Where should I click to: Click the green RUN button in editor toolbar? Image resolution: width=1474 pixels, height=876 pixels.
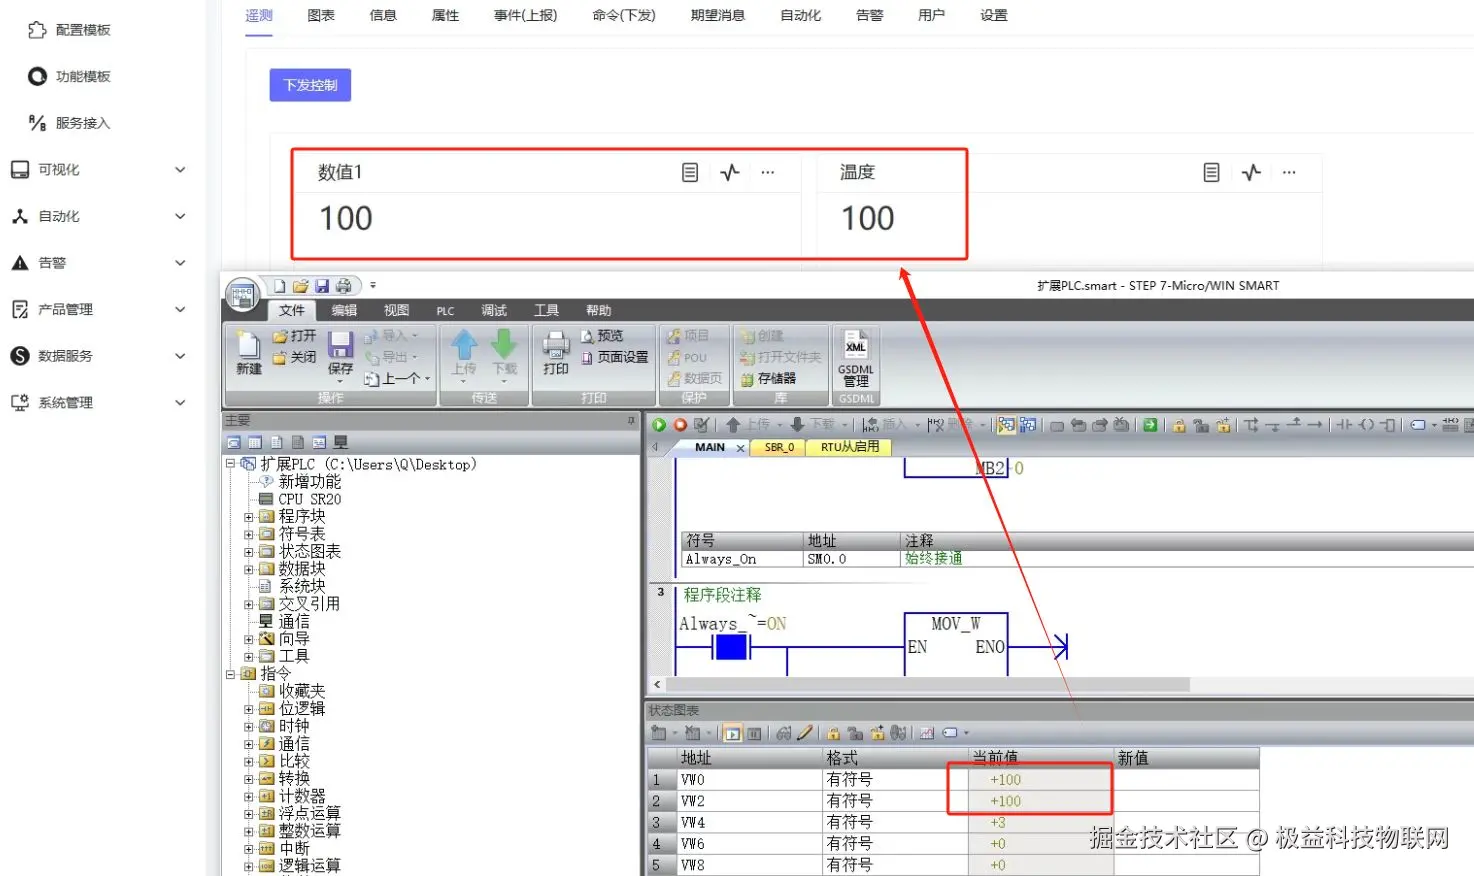pyautogui.click(x=659, y=425)
